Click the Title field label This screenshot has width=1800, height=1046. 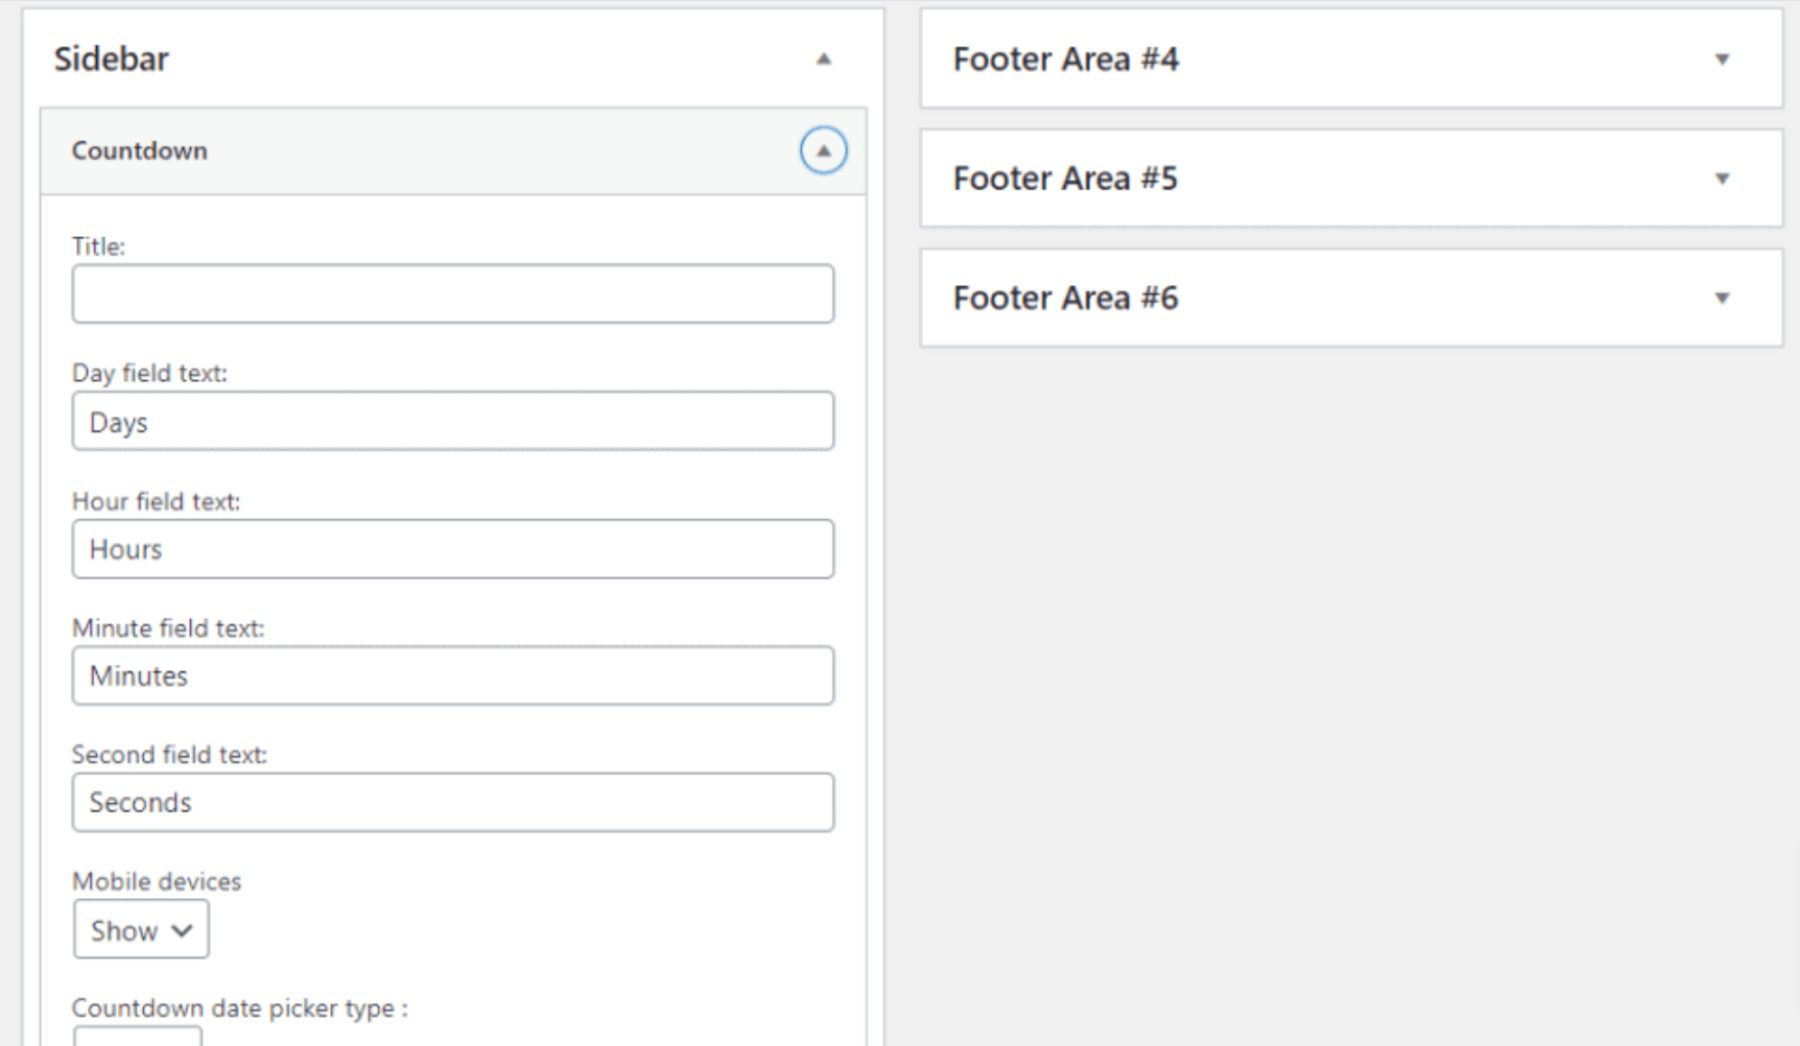(98, 246)
